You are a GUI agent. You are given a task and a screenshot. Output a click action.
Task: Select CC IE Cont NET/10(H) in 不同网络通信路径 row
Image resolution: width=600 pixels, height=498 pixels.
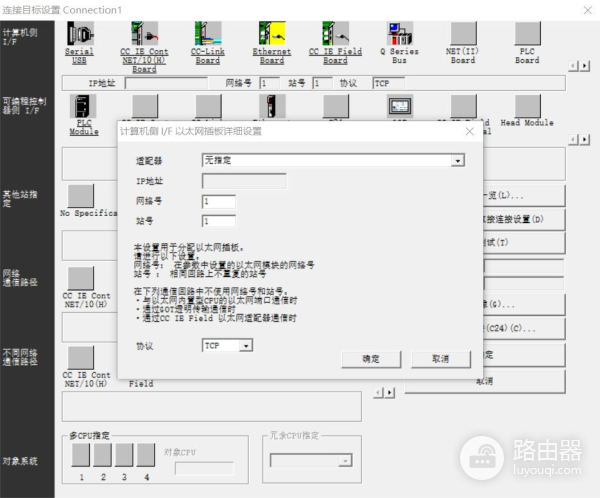[x=80, y=358]
